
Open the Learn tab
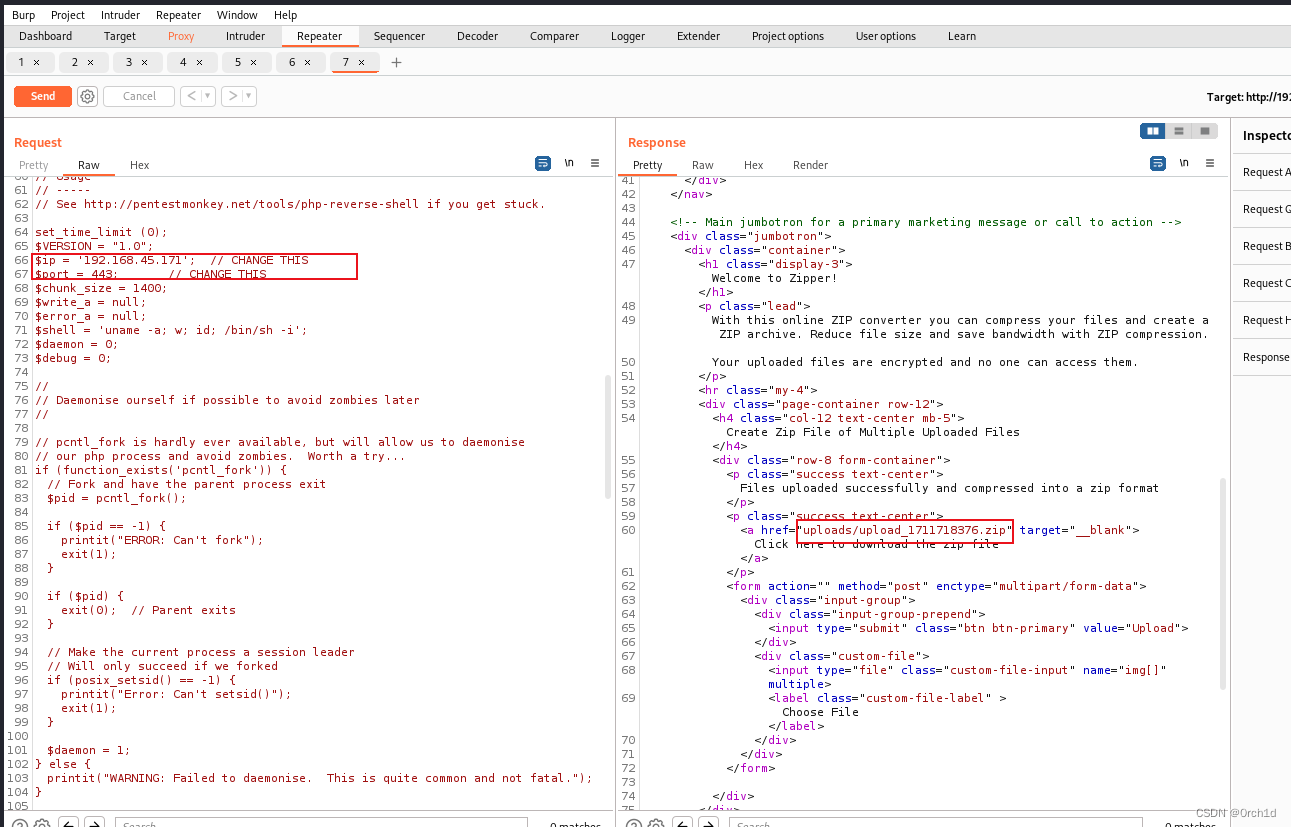962,36
